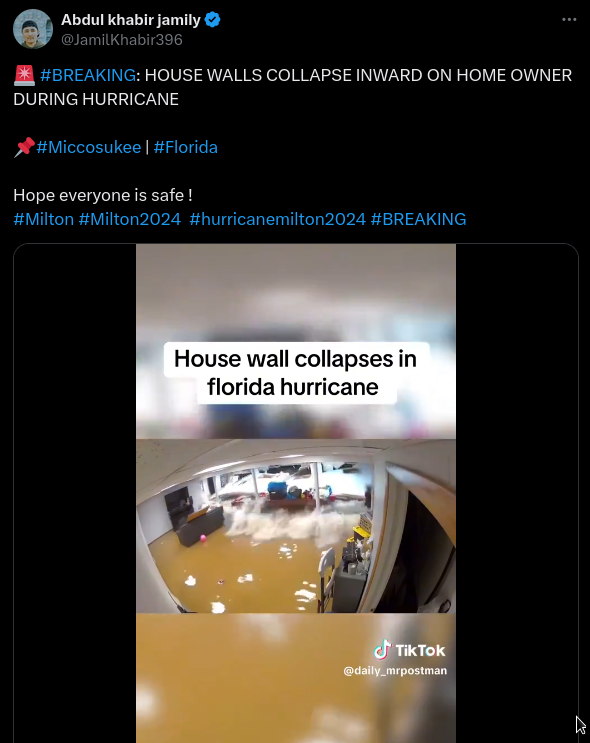This screenshot has height=743, width=590.
Task: Open the last #BREAKING hashtag
Action: pyautogui.click(x=418, y=219)
